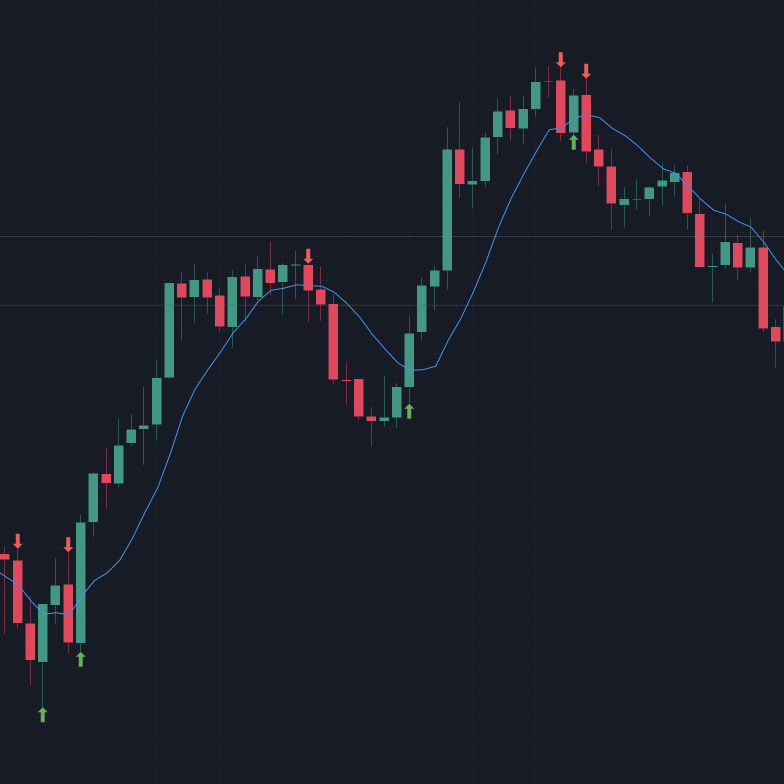Click the red candle below the rightmost red arrow
This screenshot has width=784, height=784.
point(586,123)
